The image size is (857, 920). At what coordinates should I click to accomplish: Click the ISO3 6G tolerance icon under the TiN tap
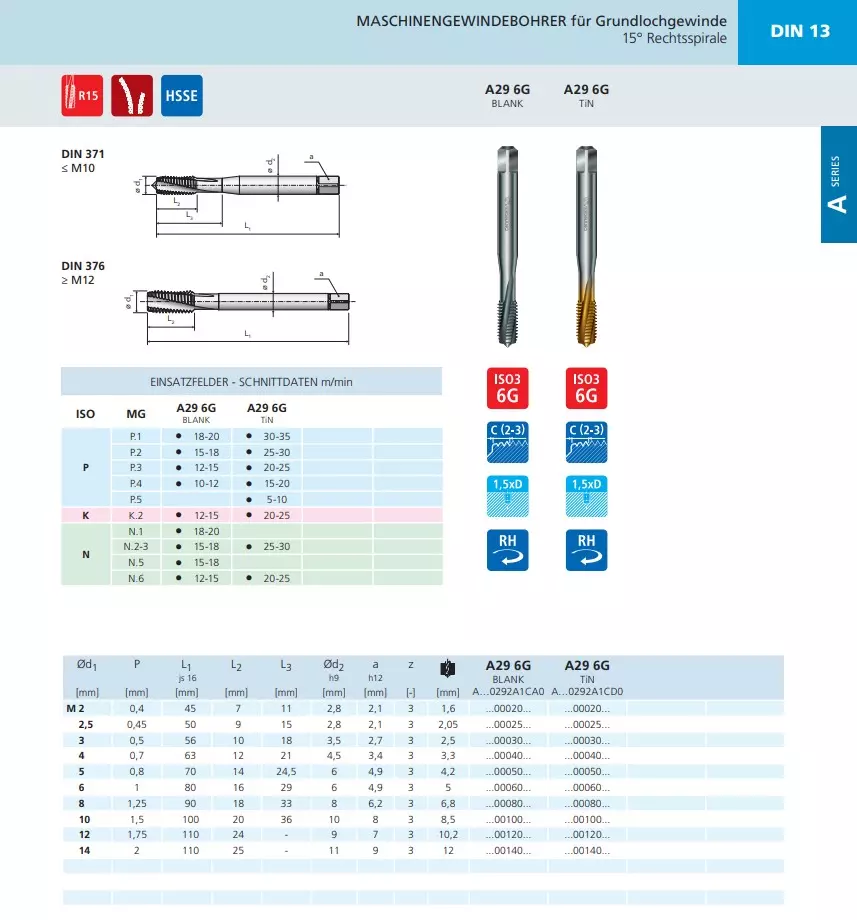click(586, 388)
